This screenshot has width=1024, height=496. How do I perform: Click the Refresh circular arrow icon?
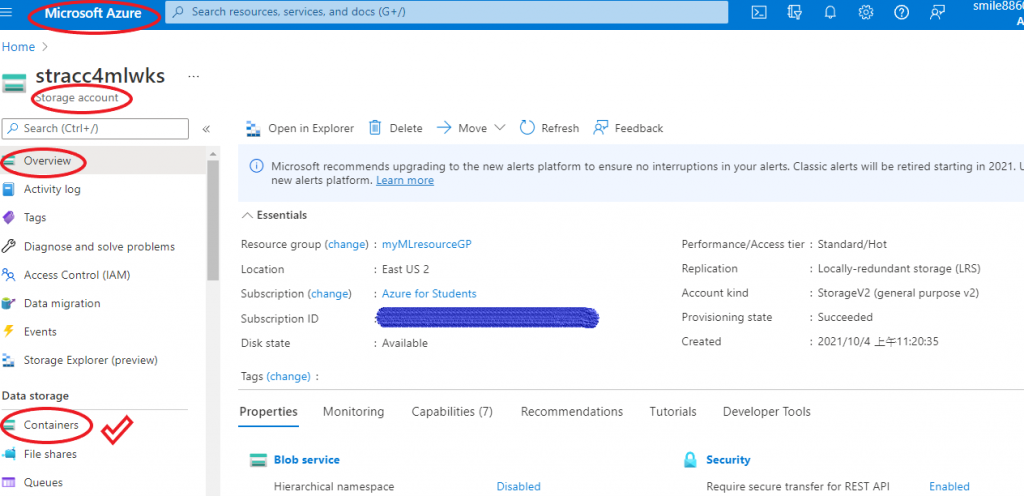pos(527,128)
